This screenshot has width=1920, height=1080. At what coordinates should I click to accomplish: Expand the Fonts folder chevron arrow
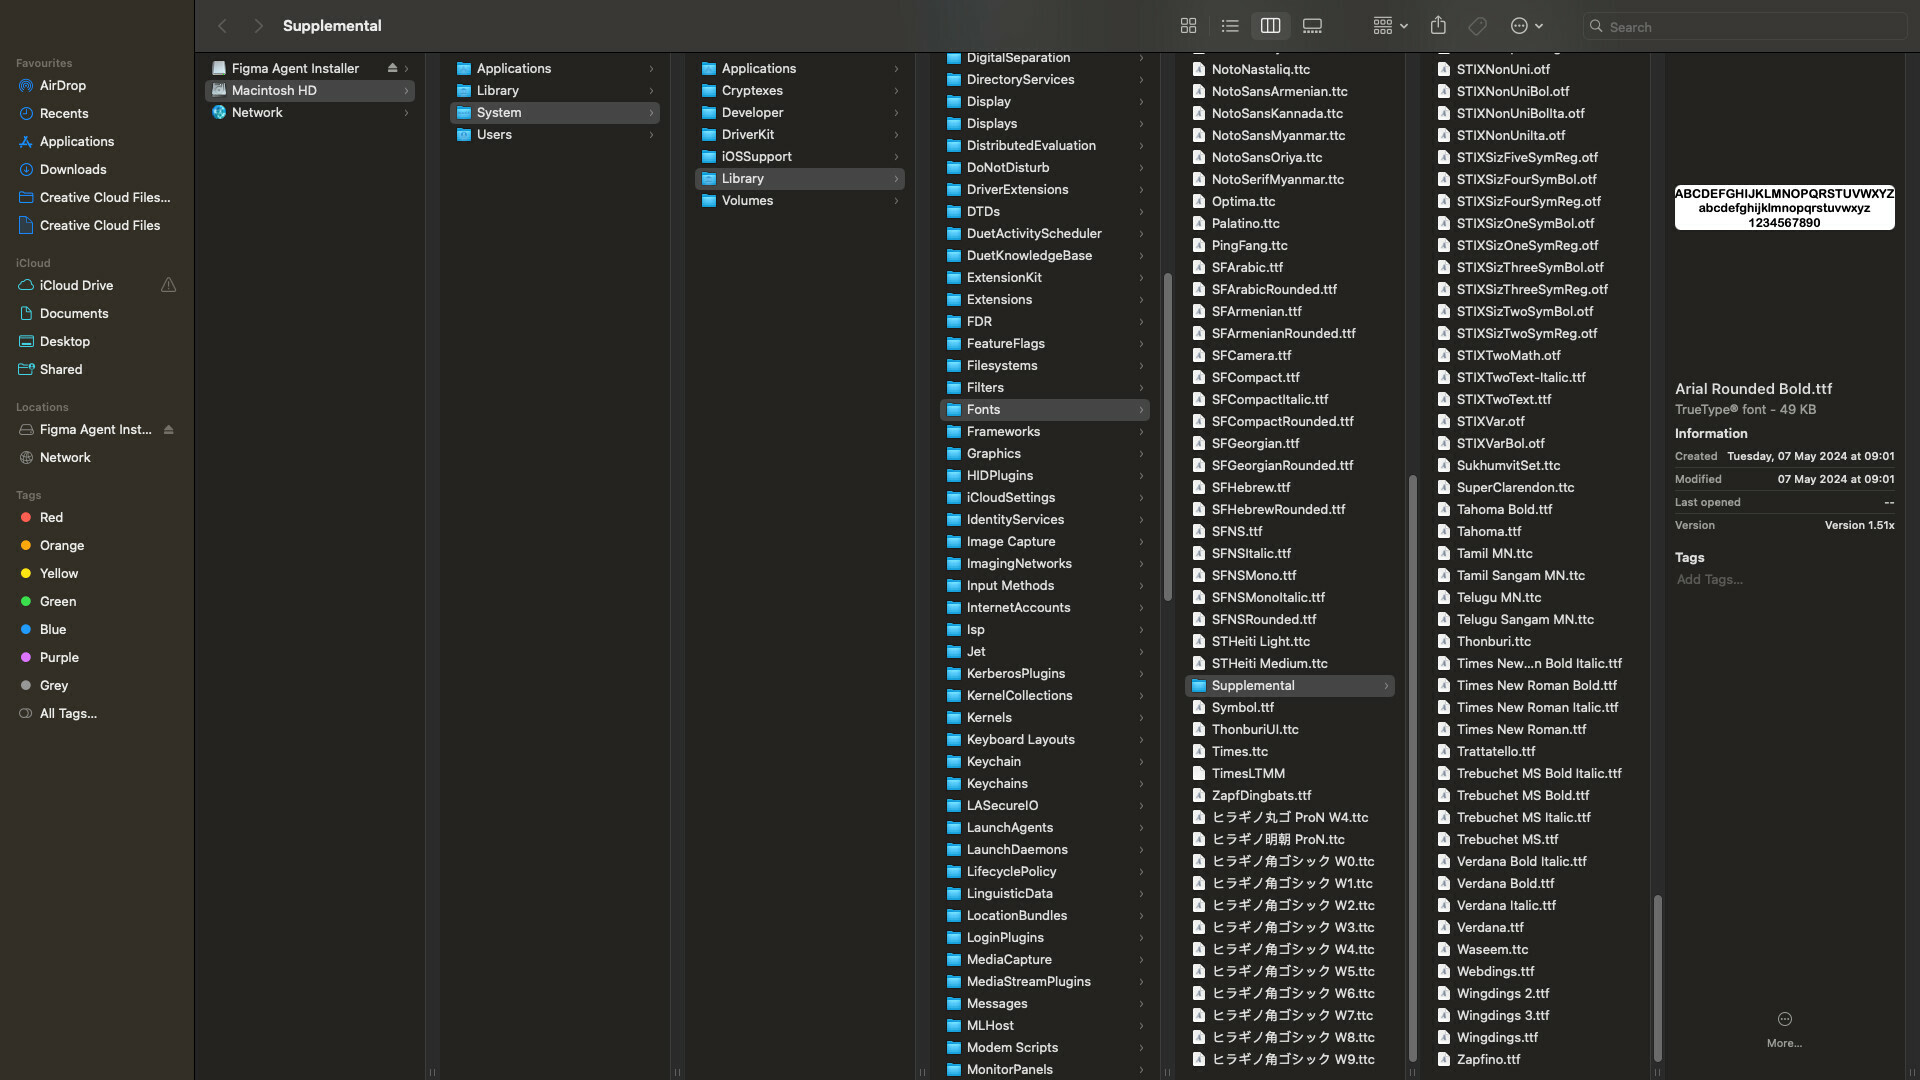(1139, 410)
